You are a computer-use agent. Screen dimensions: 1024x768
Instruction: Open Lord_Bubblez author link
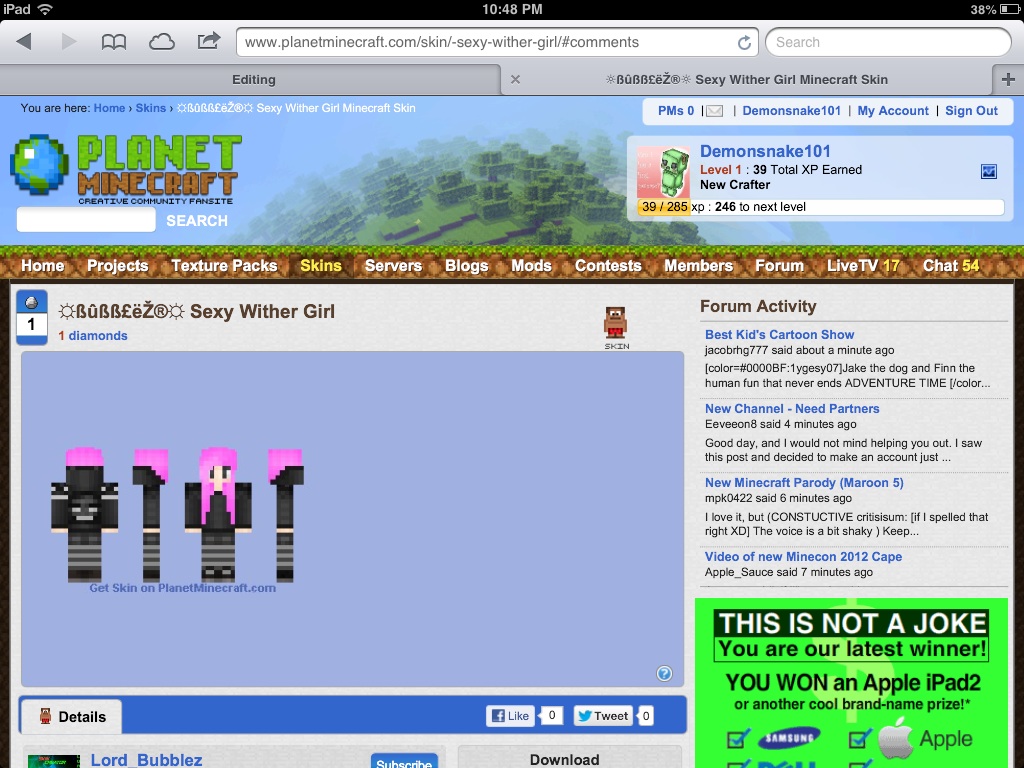146,760
